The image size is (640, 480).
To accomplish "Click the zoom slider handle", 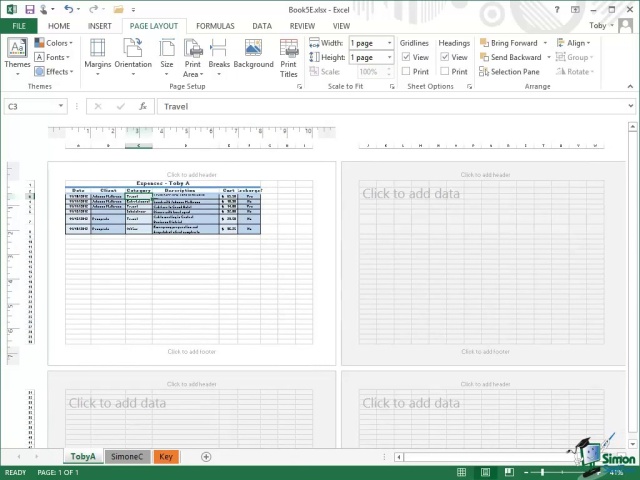I will (x=542, y=472).
